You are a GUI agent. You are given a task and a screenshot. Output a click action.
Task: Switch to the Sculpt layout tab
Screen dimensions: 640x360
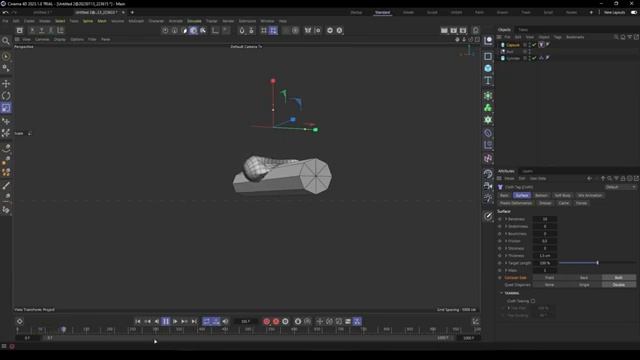(432, 13)
